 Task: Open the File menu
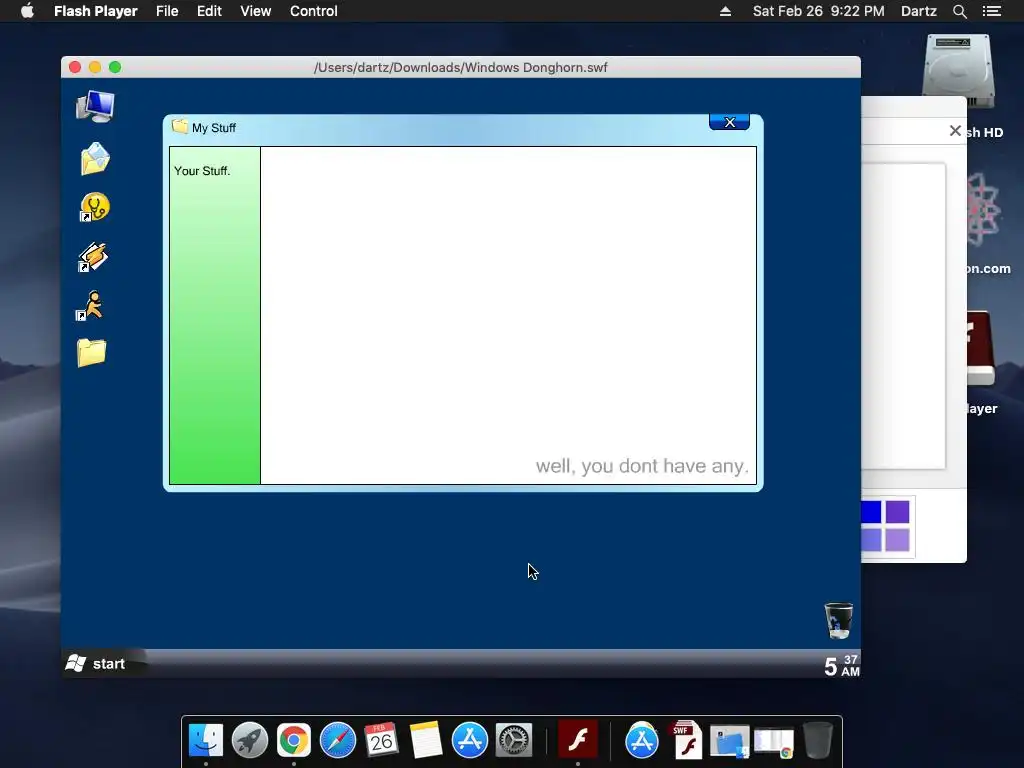pyautogui.click(x=167, y=11)
